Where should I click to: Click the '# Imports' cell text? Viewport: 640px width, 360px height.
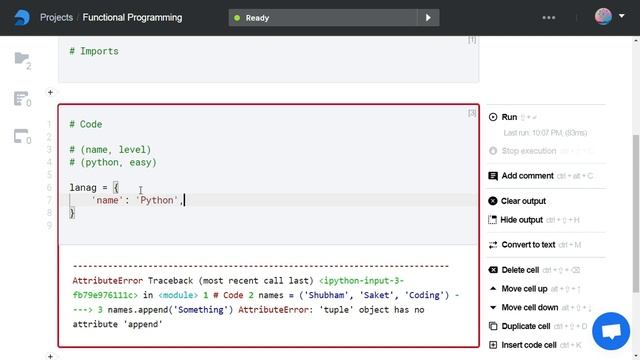tap(94, 51)
